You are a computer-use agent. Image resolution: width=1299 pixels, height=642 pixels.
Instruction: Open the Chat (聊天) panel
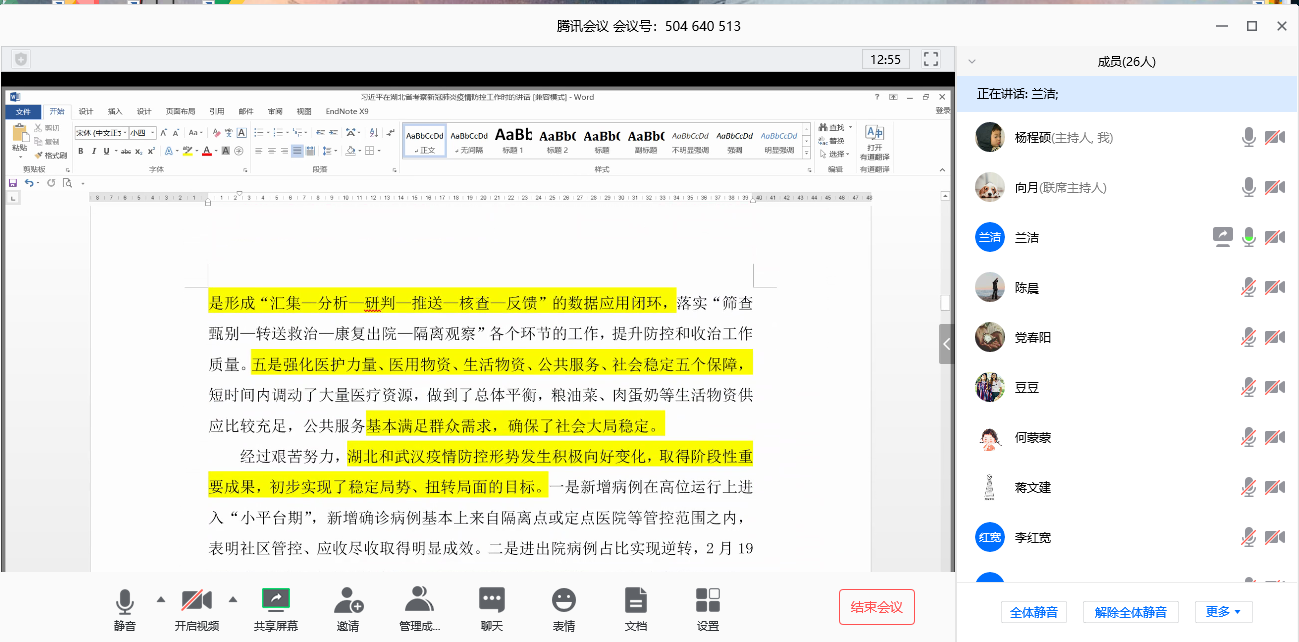point(491,601)
